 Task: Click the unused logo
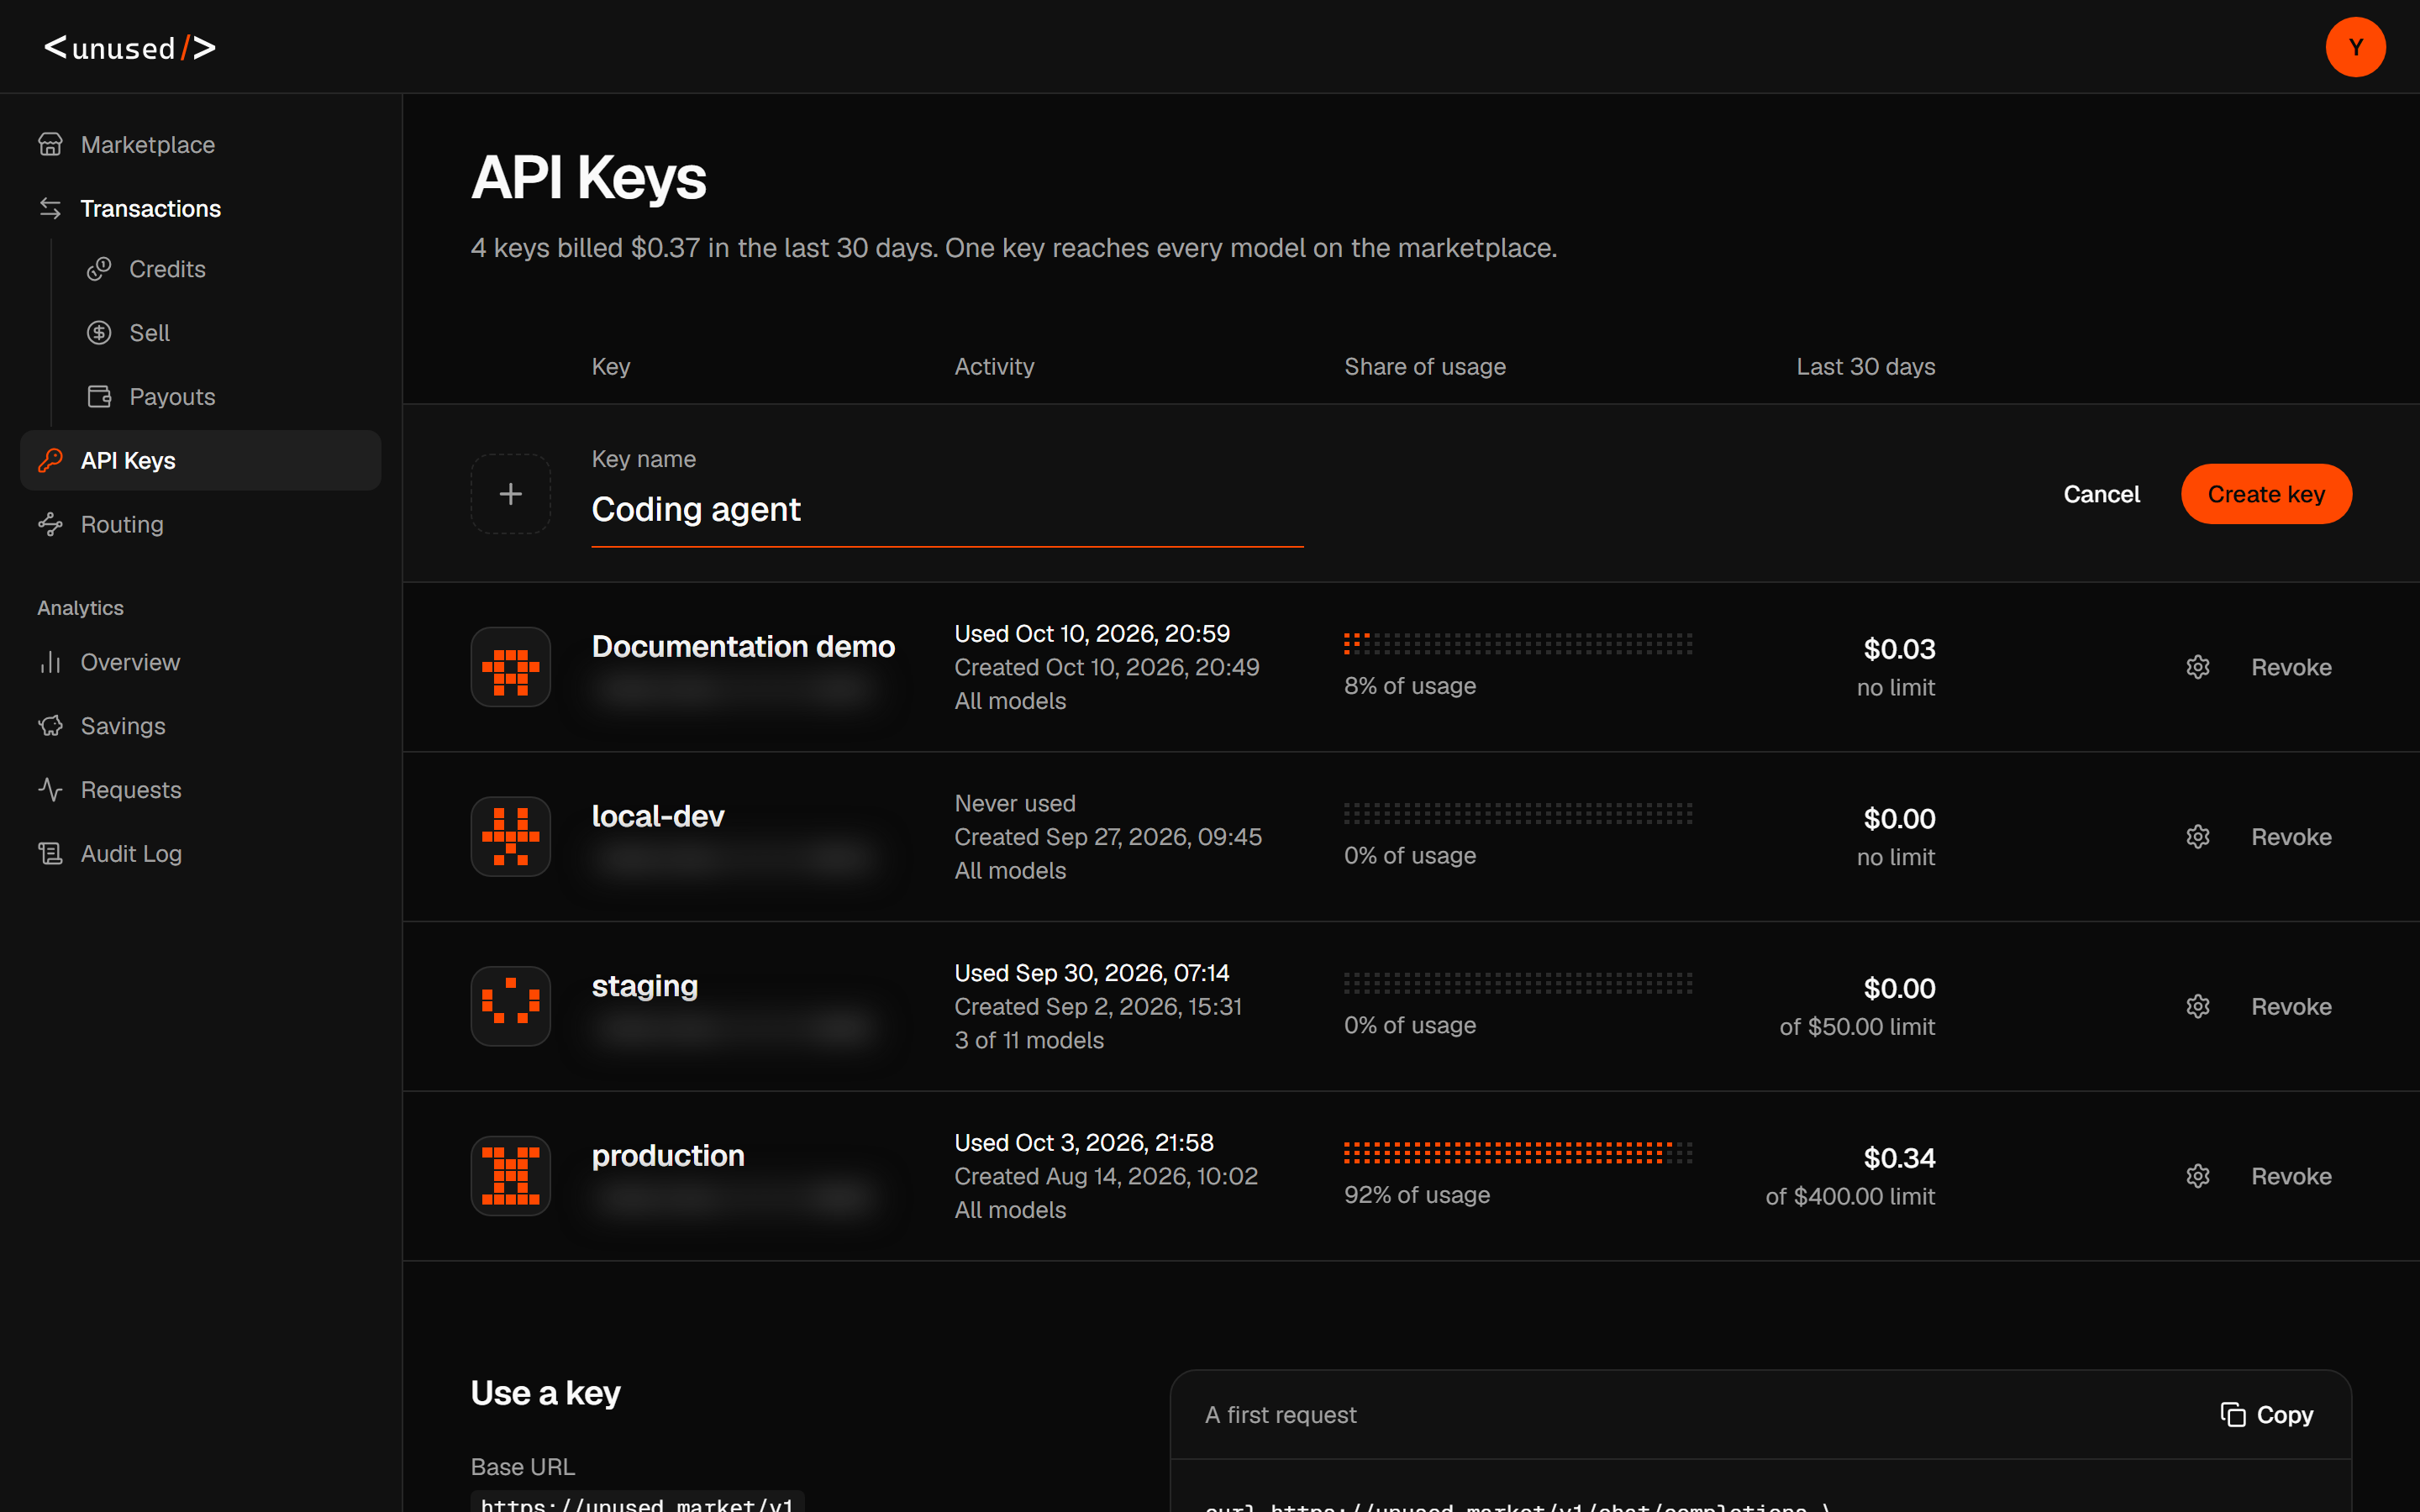coord(130,48)
